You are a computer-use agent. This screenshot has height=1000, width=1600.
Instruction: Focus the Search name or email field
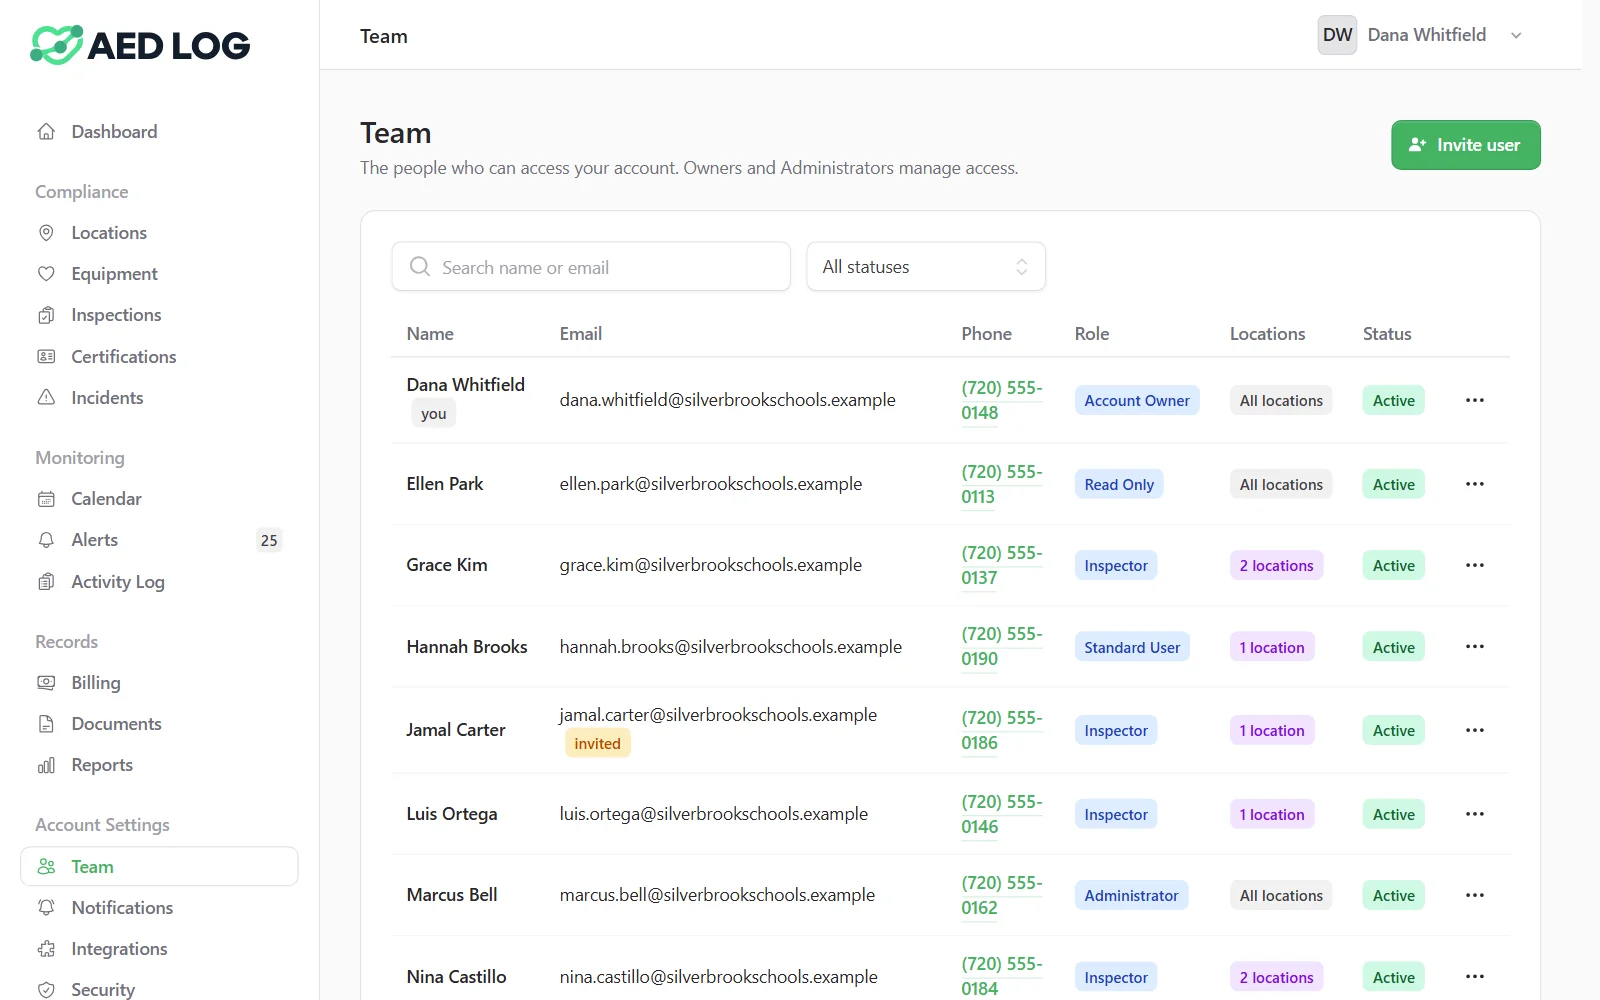(591, 267)
